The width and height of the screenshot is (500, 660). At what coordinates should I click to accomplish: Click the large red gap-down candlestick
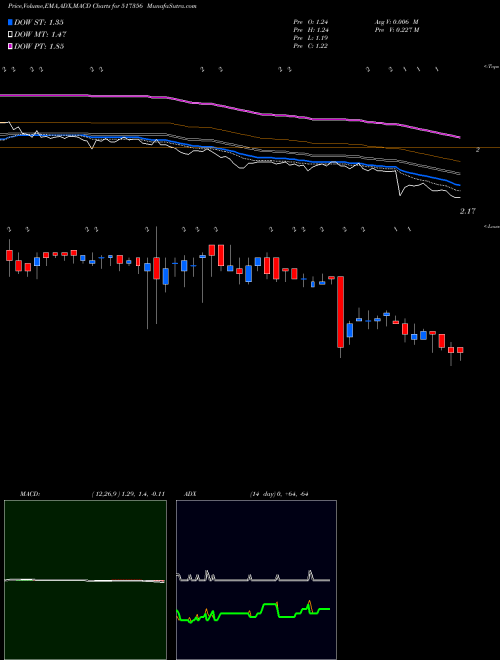point(340,312)
